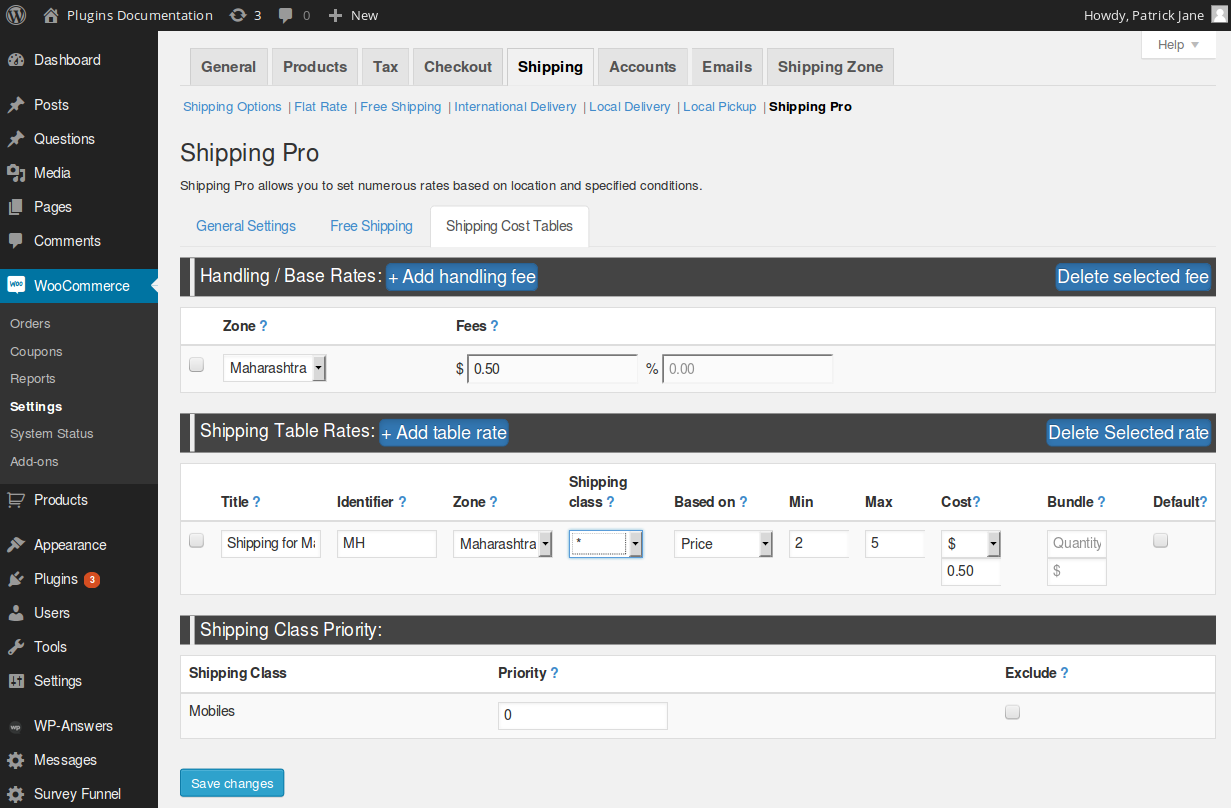Image resolution: width=1231 pixels, height=808 pixels.
Task: Click the Users person icon in sidebar
Action: [16, 613]
